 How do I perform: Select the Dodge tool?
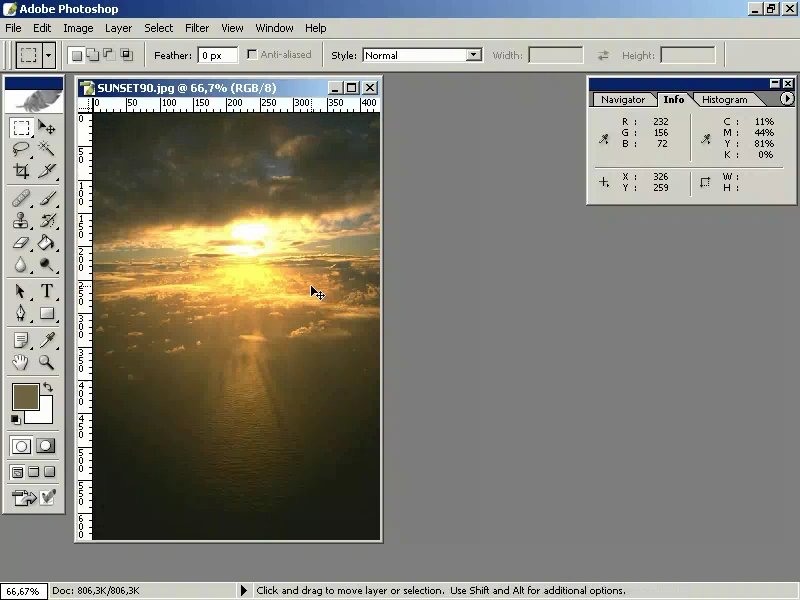pos(46,264)
